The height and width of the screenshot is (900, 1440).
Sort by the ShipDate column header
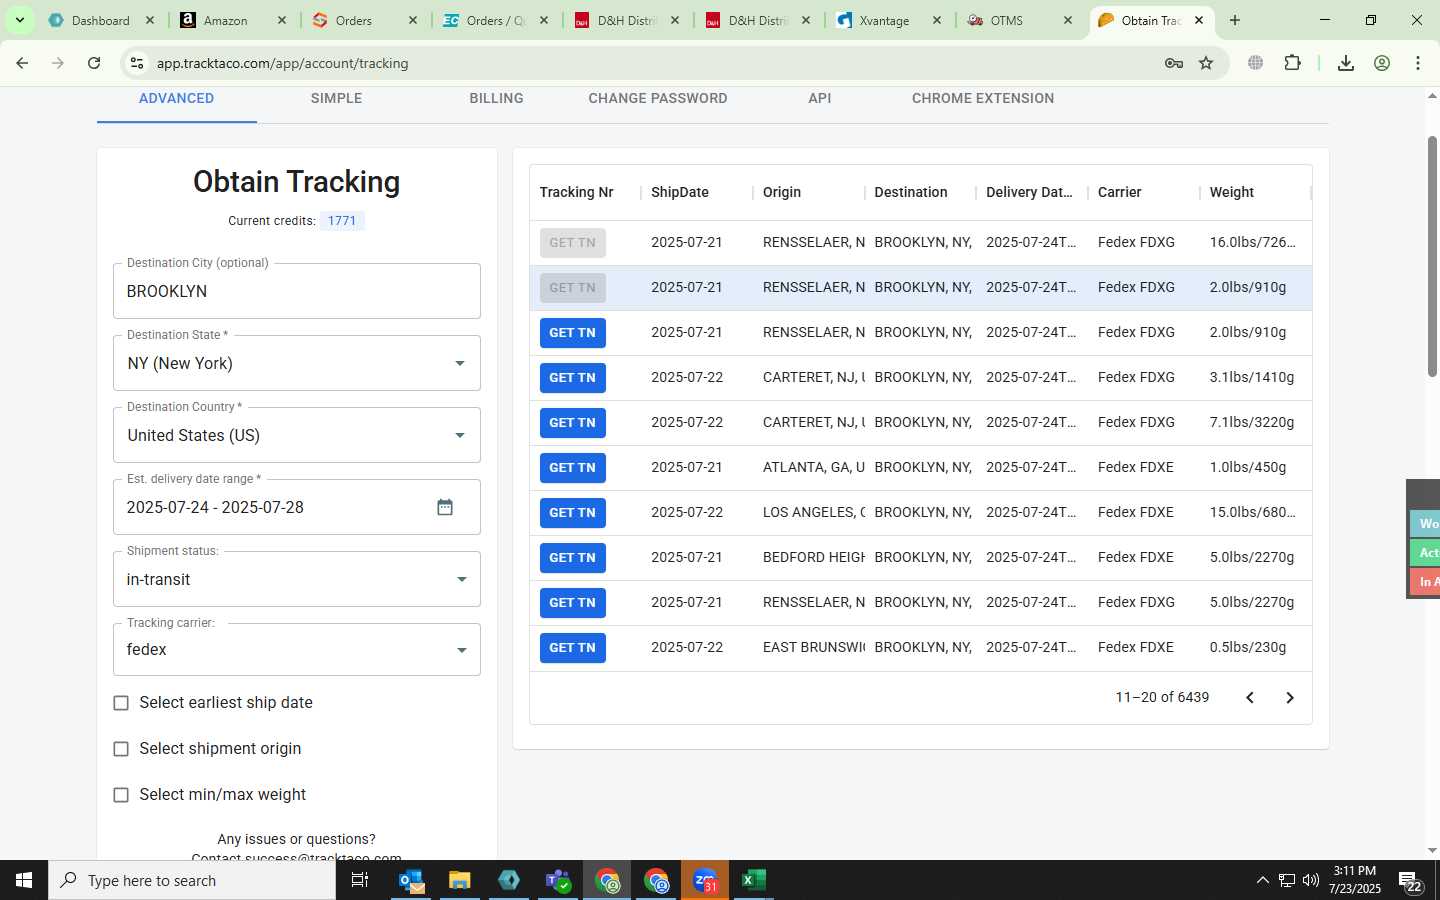click(680, 192)
